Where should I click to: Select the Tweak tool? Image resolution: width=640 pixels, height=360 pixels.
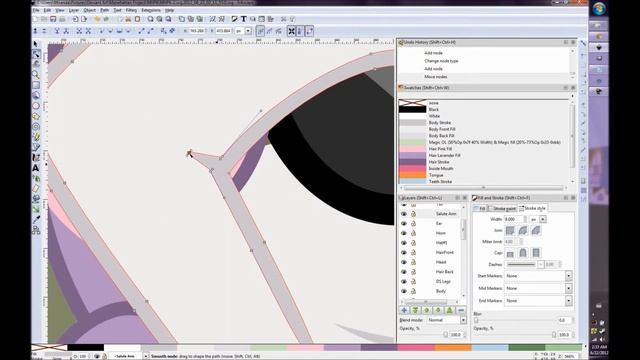36,64
